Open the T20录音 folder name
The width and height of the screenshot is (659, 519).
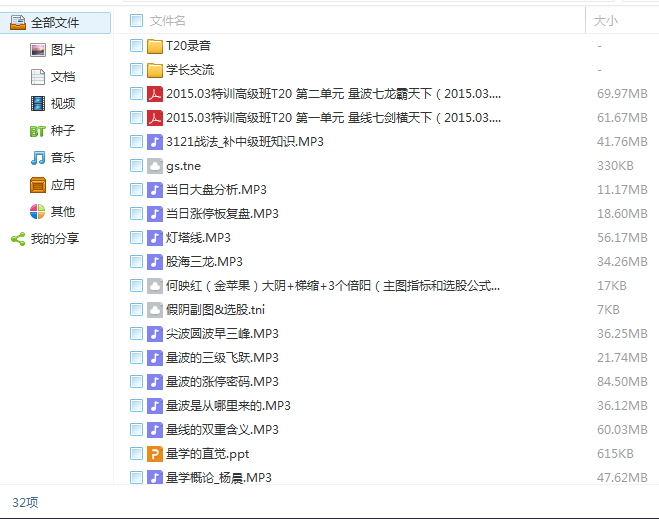pos(188,46)
